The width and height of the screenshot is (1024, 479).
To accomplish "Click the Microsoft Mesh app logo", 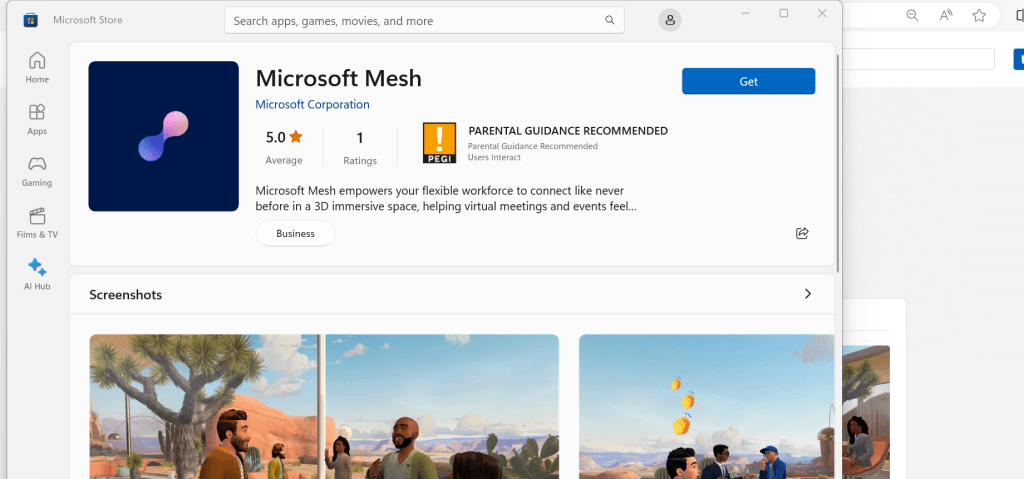I will (163, 136).
